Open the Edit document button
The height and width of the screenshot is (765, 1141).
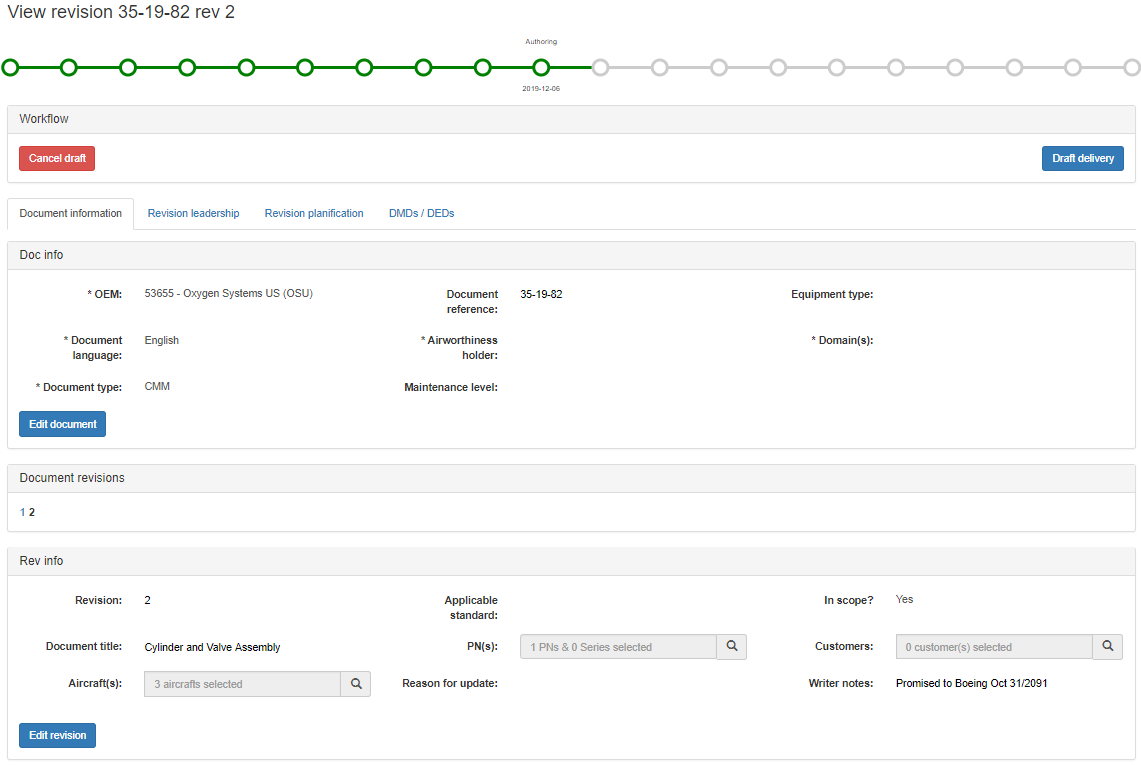point(62,424)
